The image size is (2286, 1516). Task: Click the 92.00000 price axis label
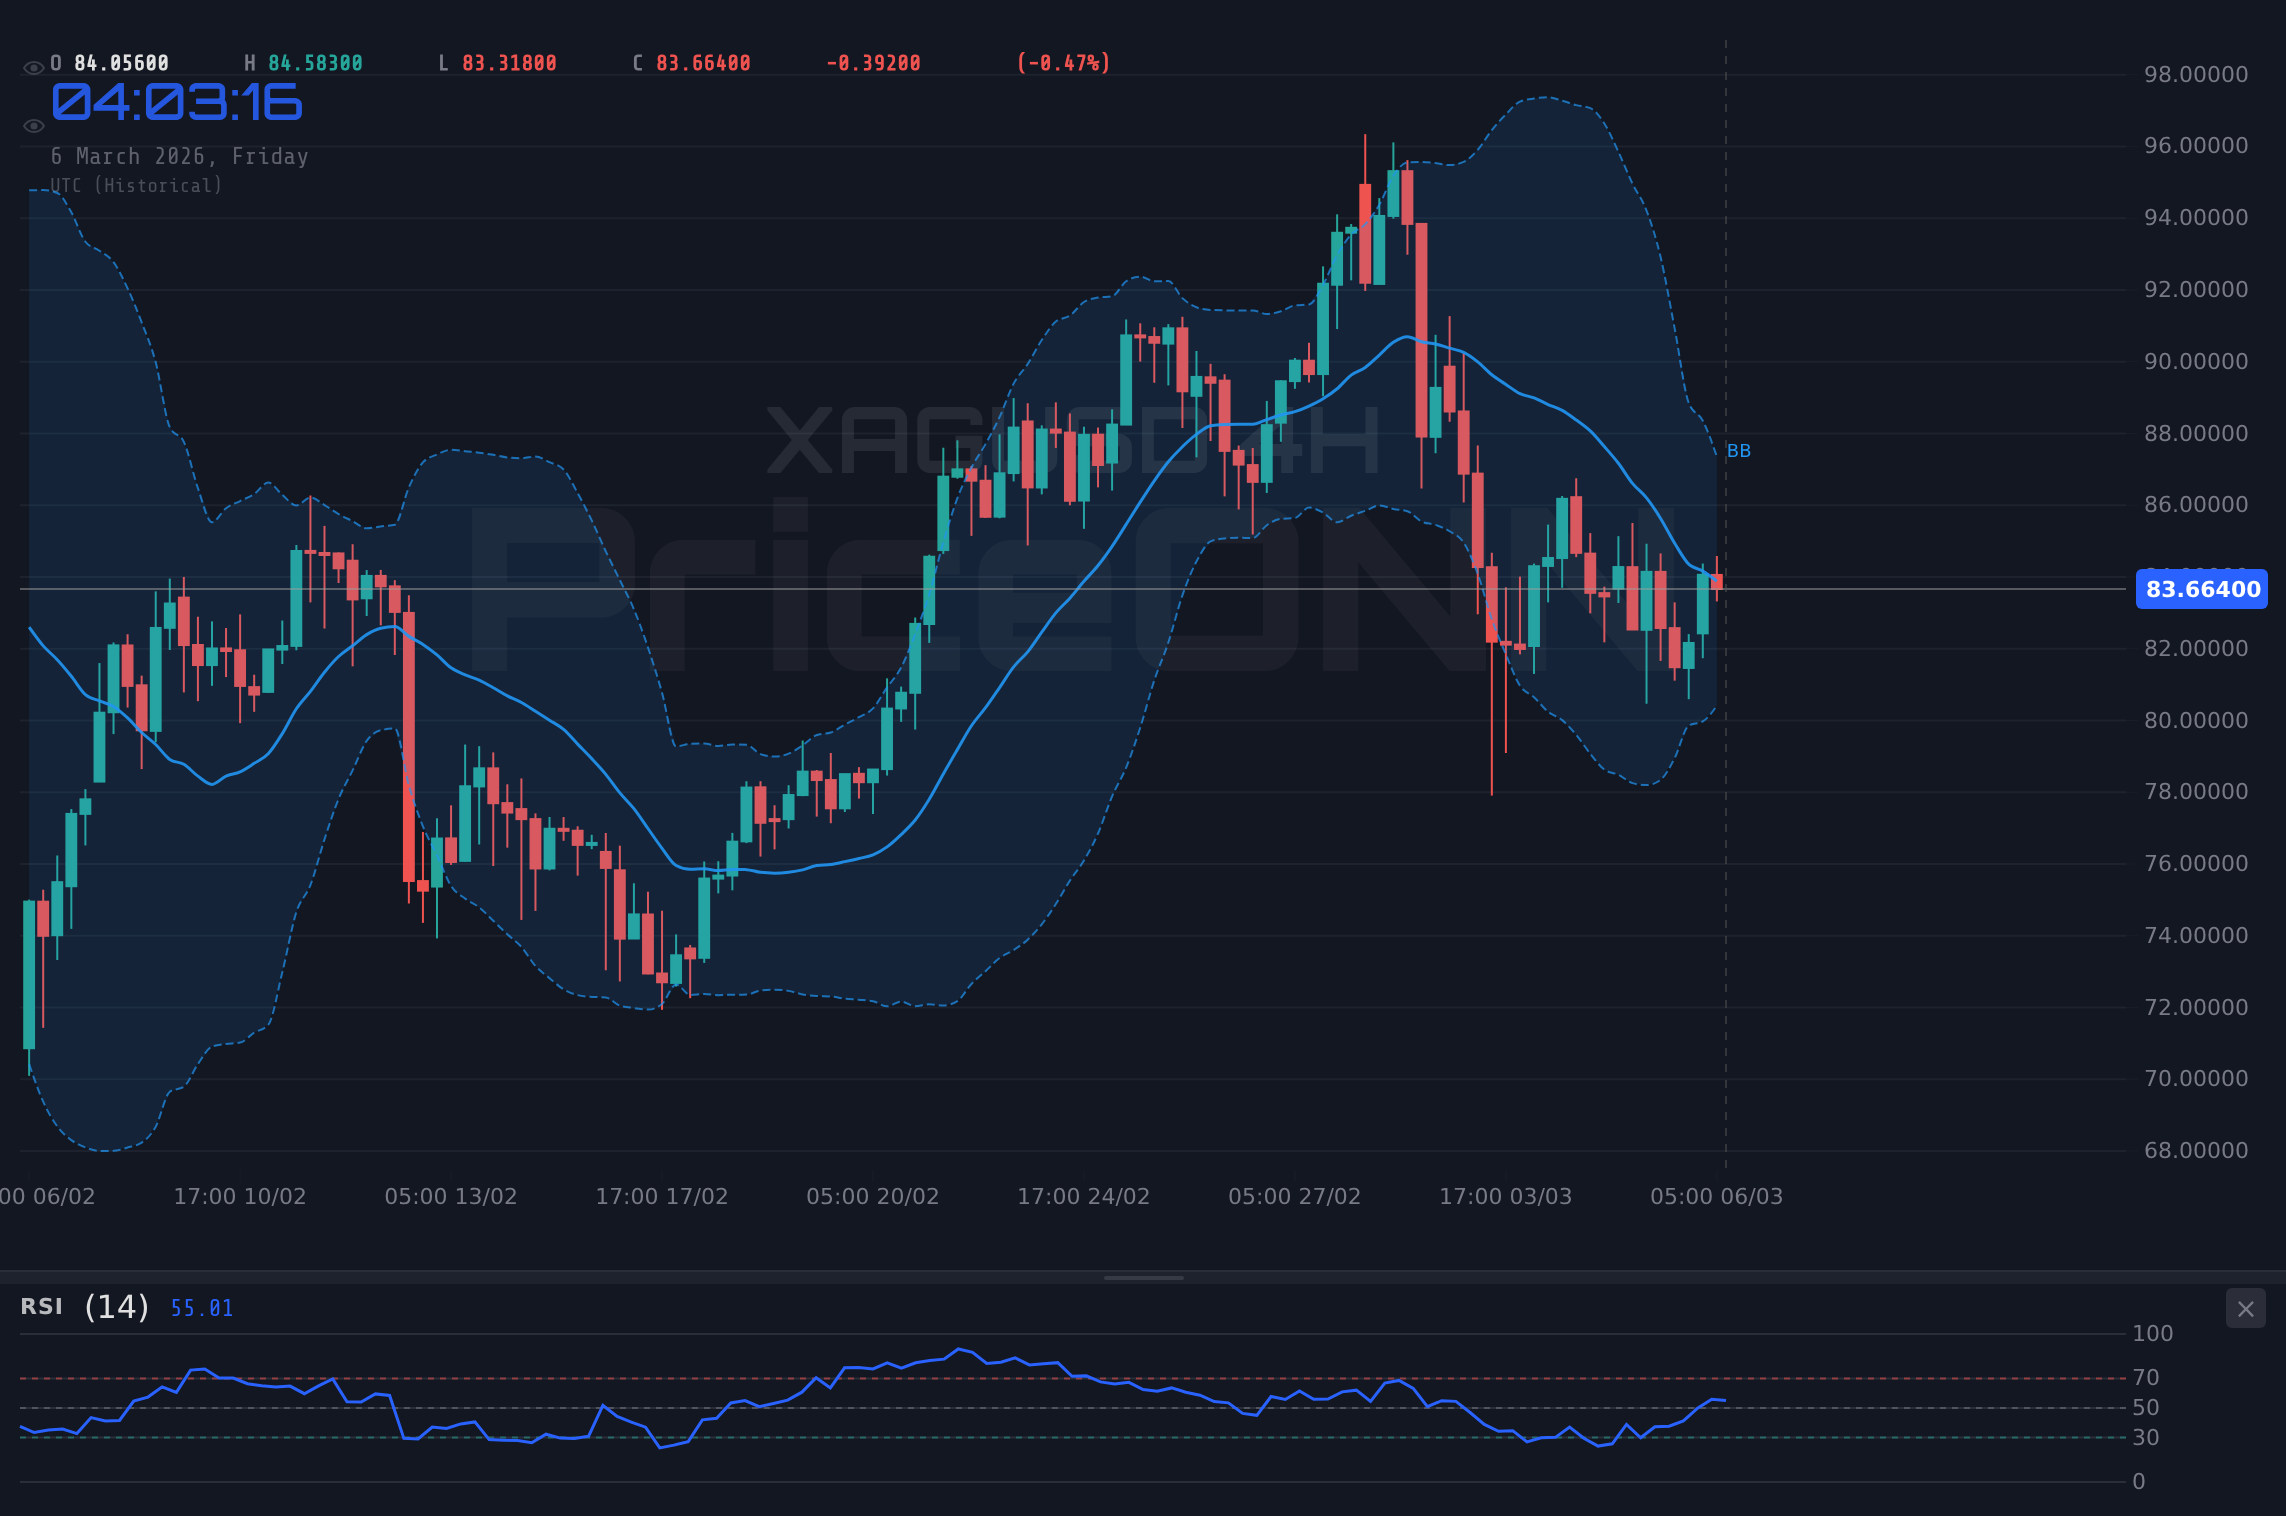pos(2196,290)
